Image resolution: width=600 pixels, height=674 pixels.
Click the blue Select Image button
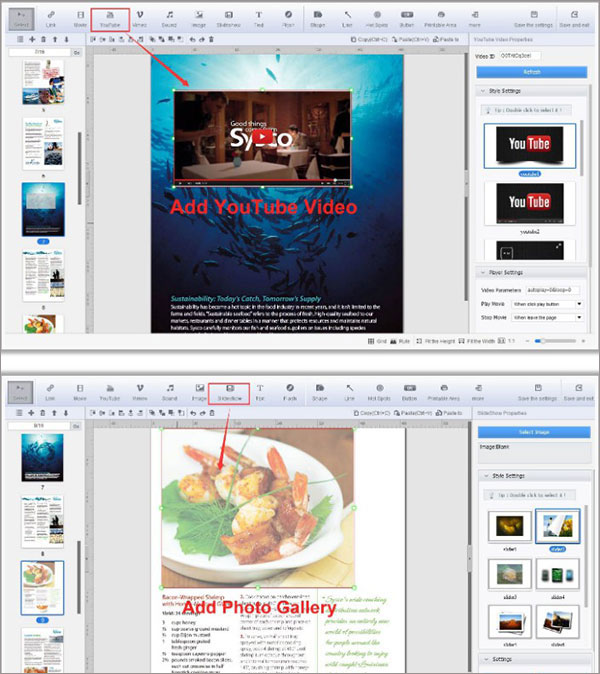point(534,432)
